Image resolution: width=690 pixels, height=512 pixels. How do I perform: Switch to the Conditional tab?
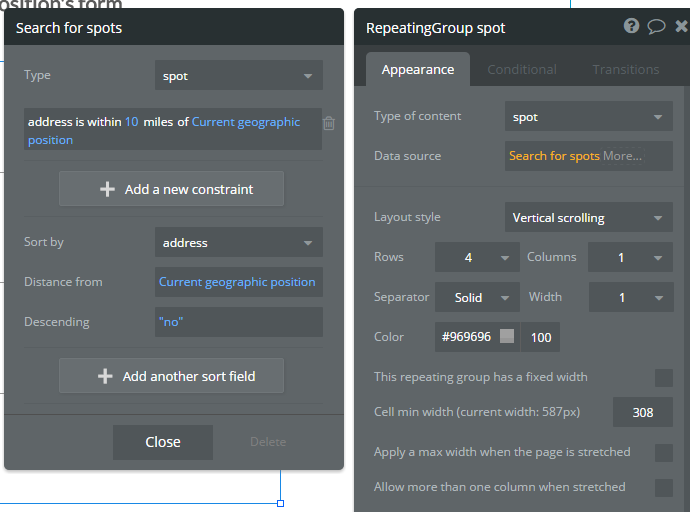(522, 70)
